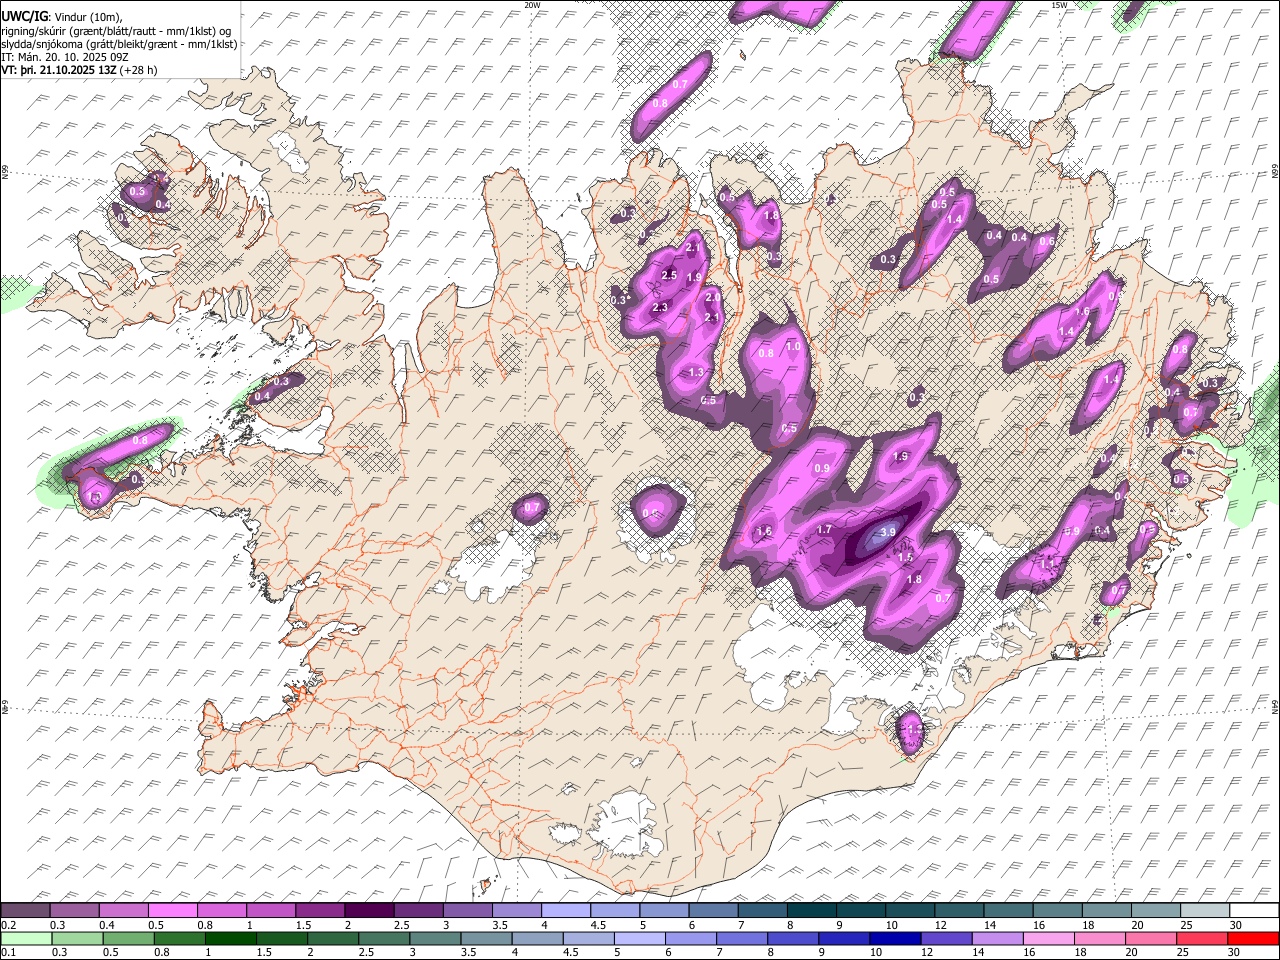1280x960 pixels.
Task: Select the 0.1 number under the rain scale
Action: point(8,952)
